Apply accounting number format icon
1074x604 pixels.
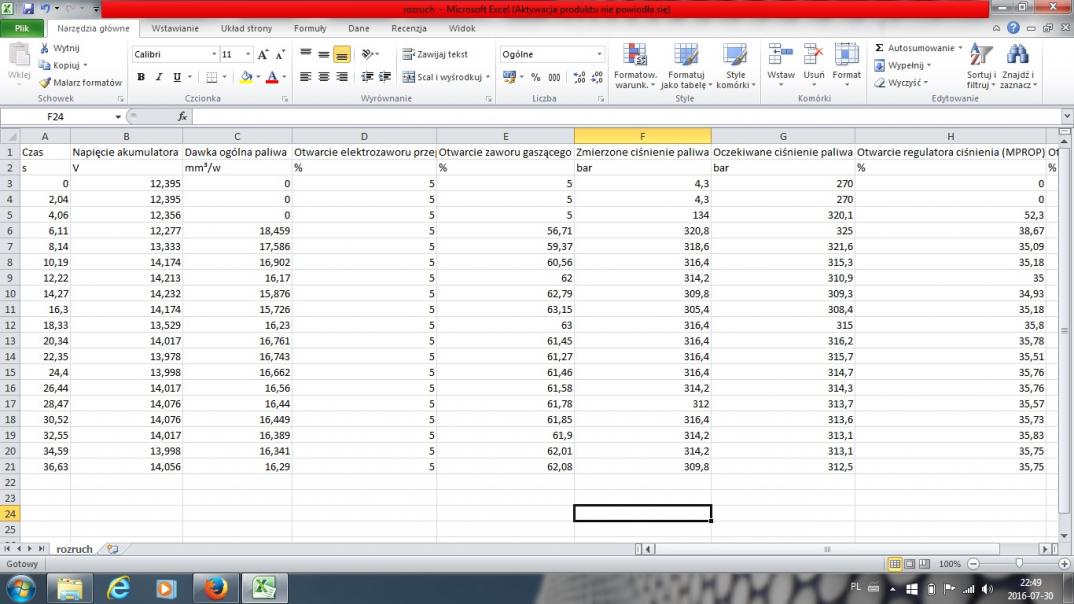click(509, 77)
